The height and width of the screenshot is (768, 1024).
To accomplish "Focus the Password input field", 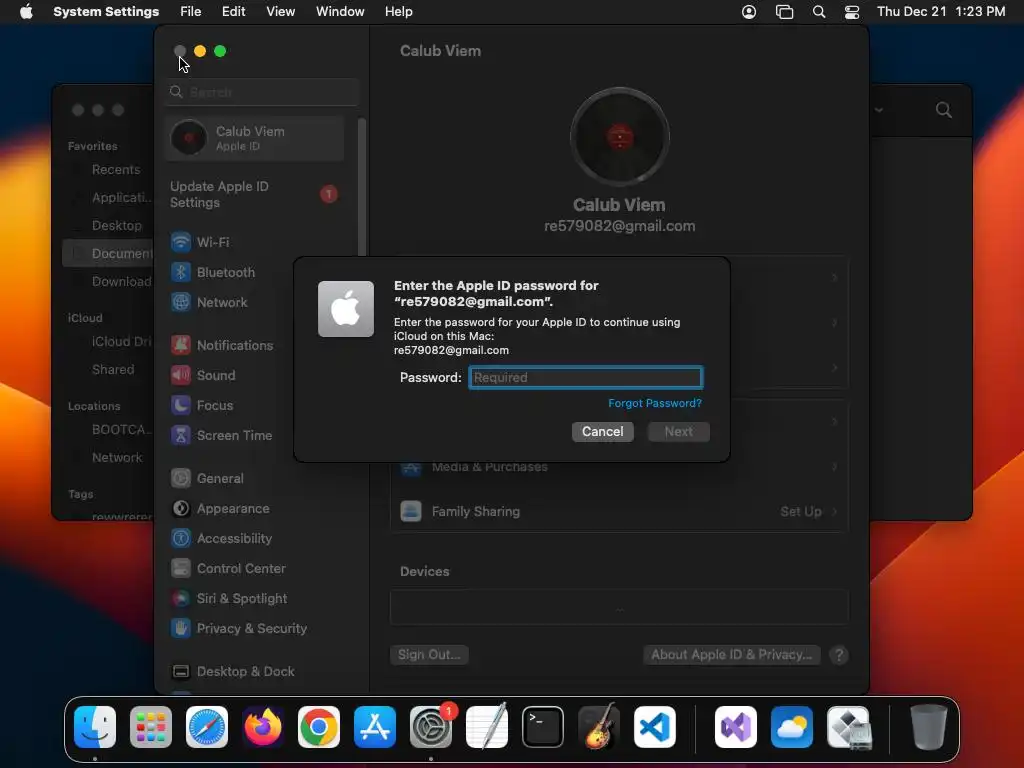I will (x=586, y=377).
